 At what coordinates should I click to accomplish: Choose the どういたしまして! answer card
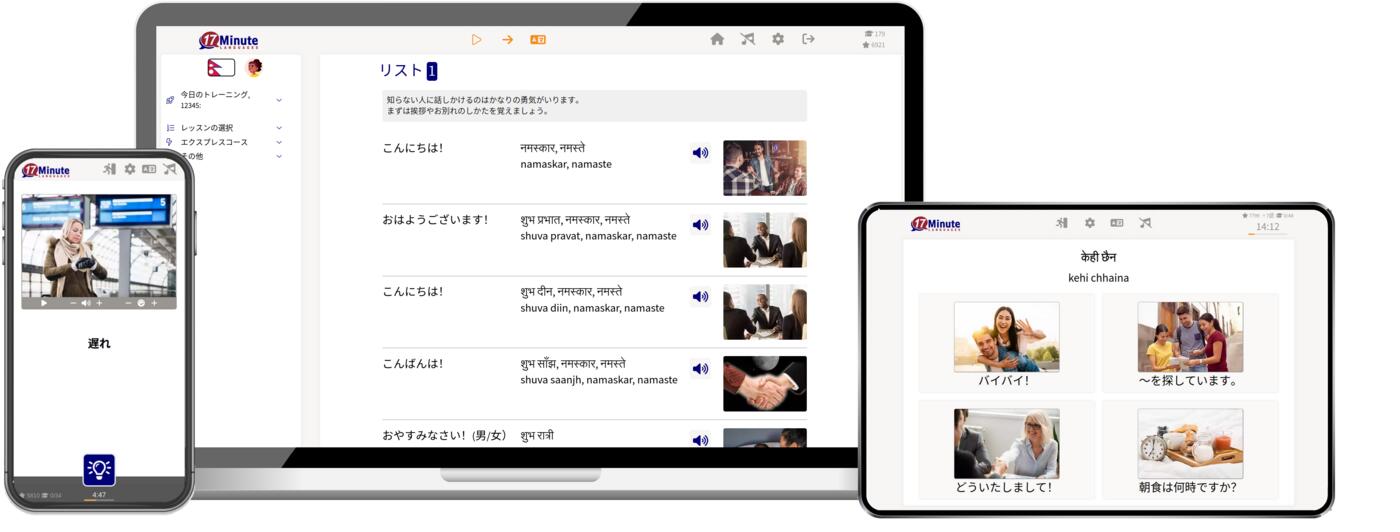1006,450
